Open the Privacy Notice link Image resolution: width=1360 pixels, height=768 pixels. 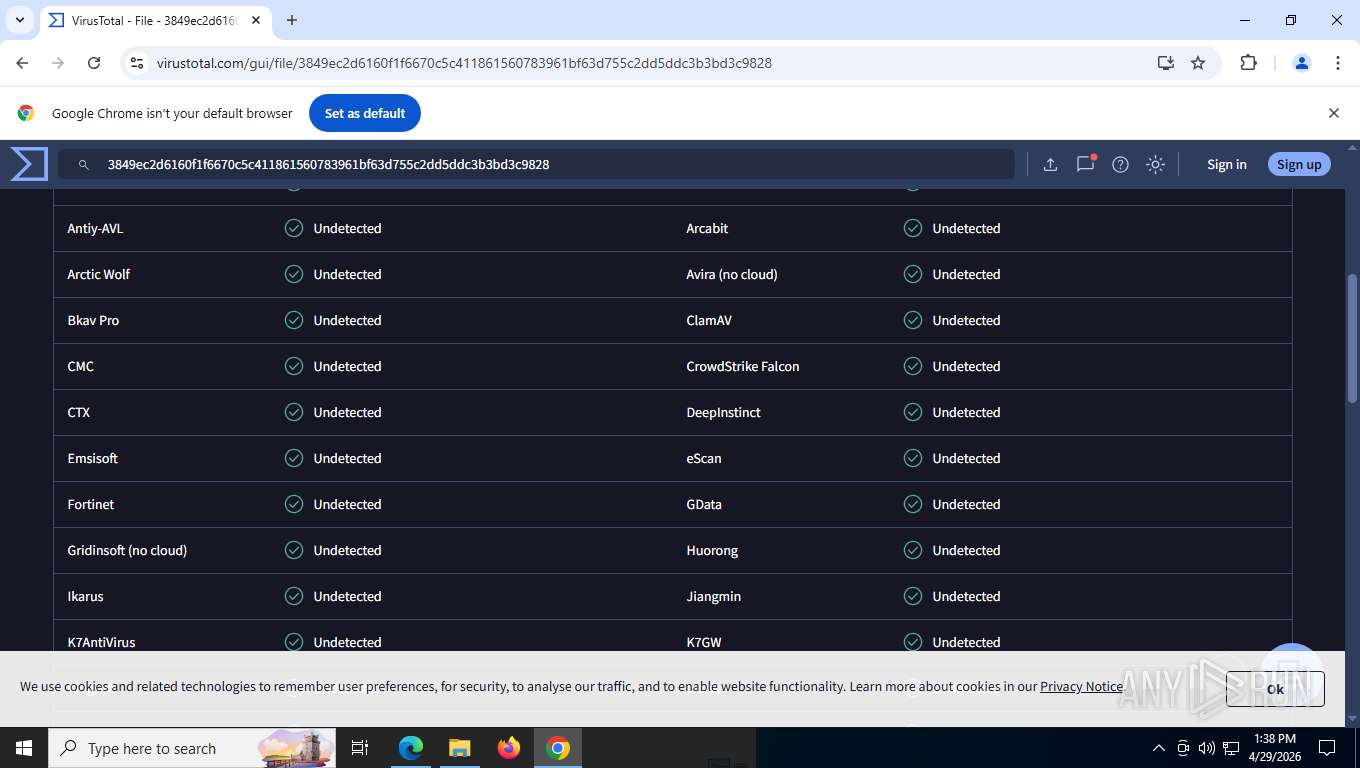coord(1081,686)
